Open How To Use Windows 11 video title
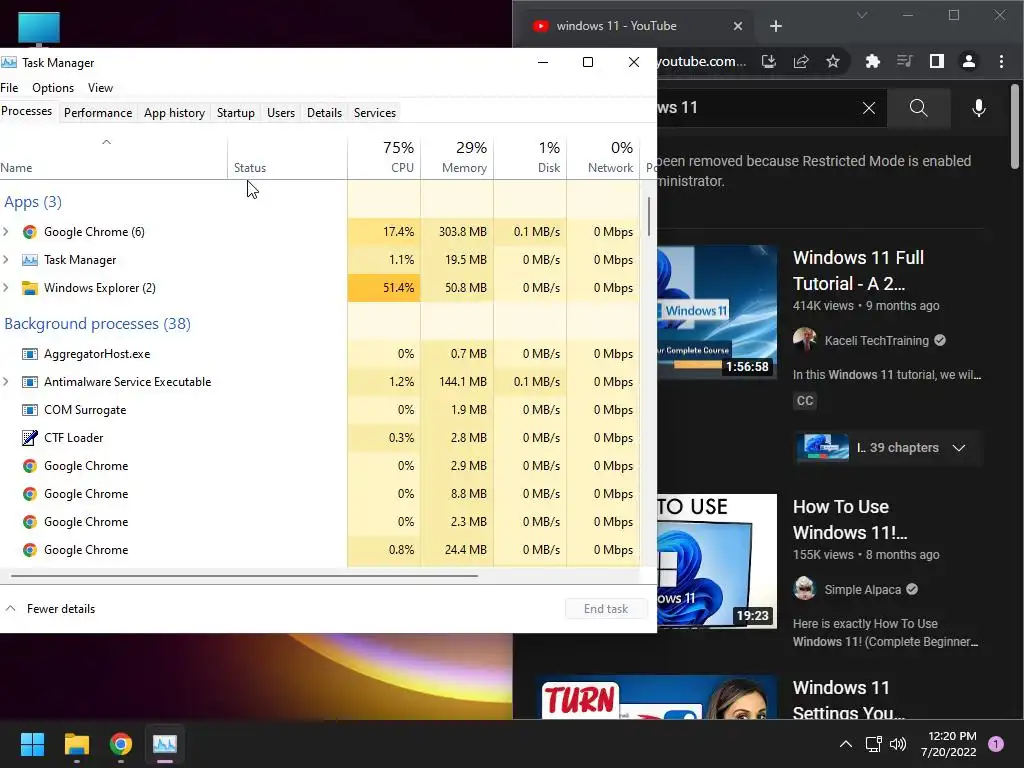This screenshot has height=768, width=1024. pyautogui.click(x=850, y=520)
